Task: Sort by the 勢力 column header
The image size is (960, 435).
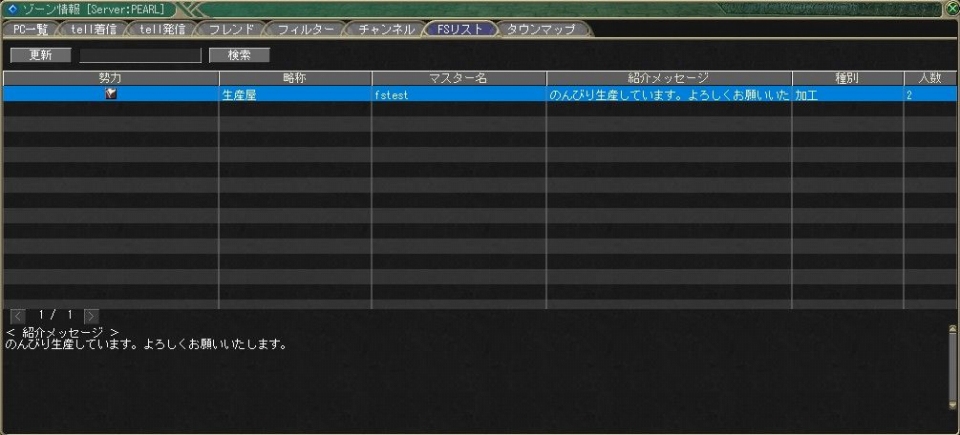Action: click(111, 78)
